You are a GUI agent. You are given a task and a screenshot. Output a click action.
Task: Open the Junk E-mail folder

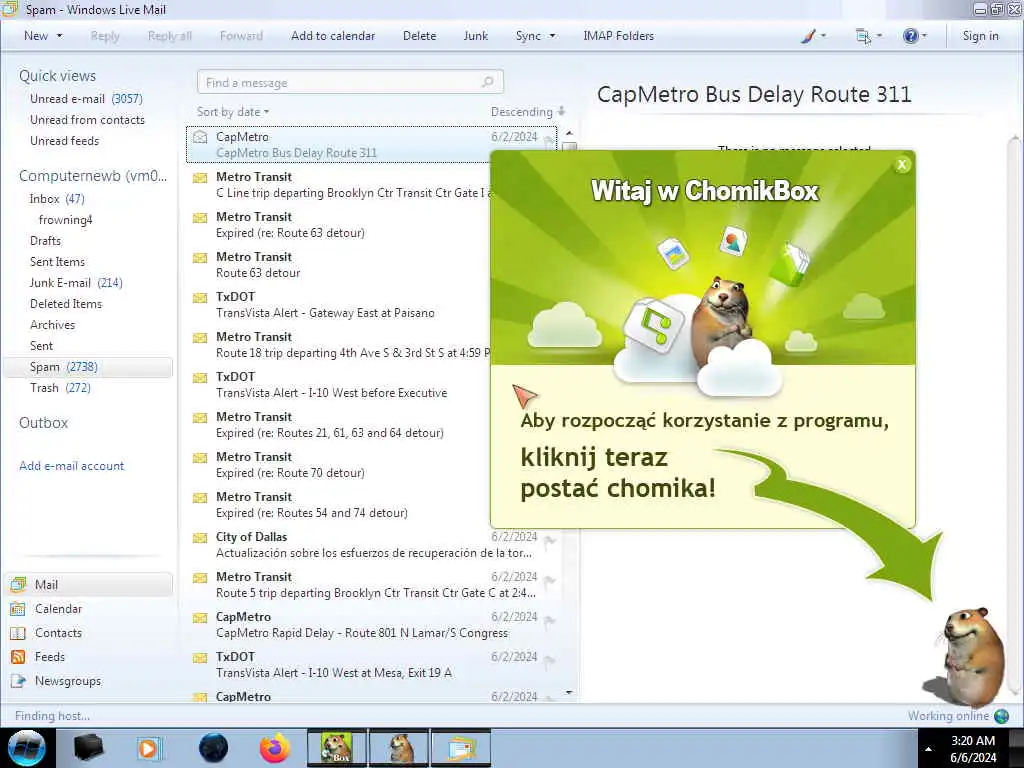[x=76, y=282]
